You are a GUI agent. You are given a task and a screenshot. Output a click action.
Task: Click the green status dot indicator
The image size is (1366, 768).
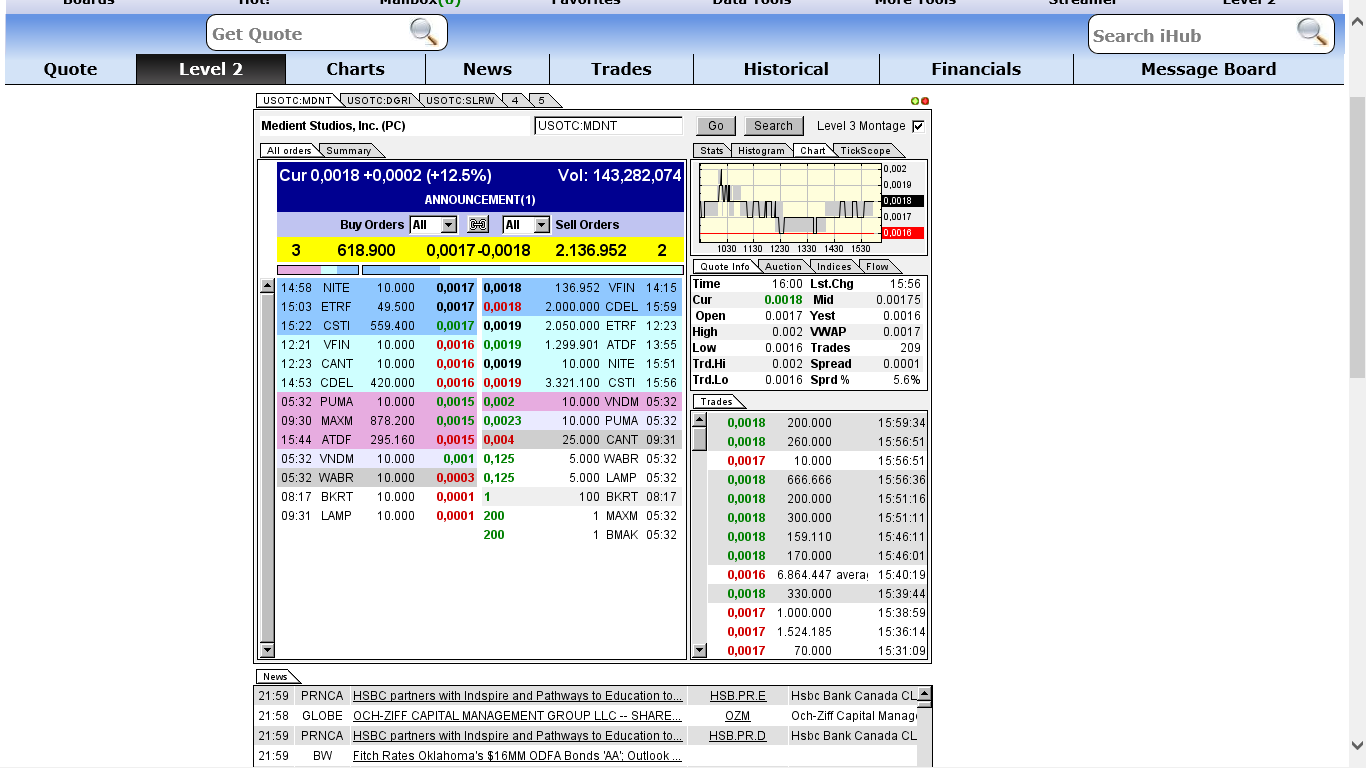coord(915,101)
